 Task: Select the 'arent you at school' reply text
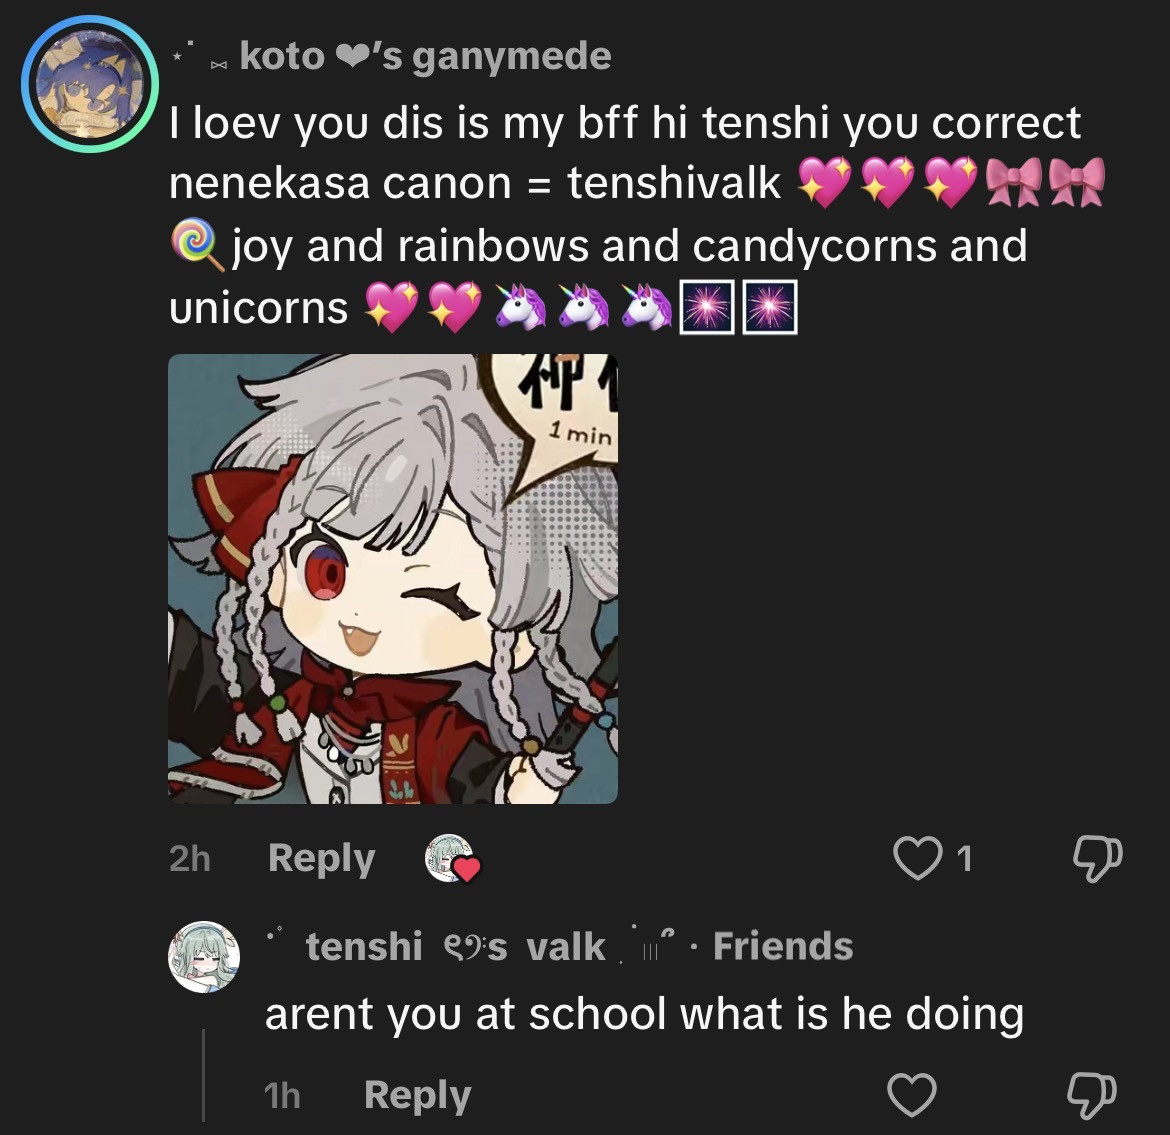(x=645, y=1014)
